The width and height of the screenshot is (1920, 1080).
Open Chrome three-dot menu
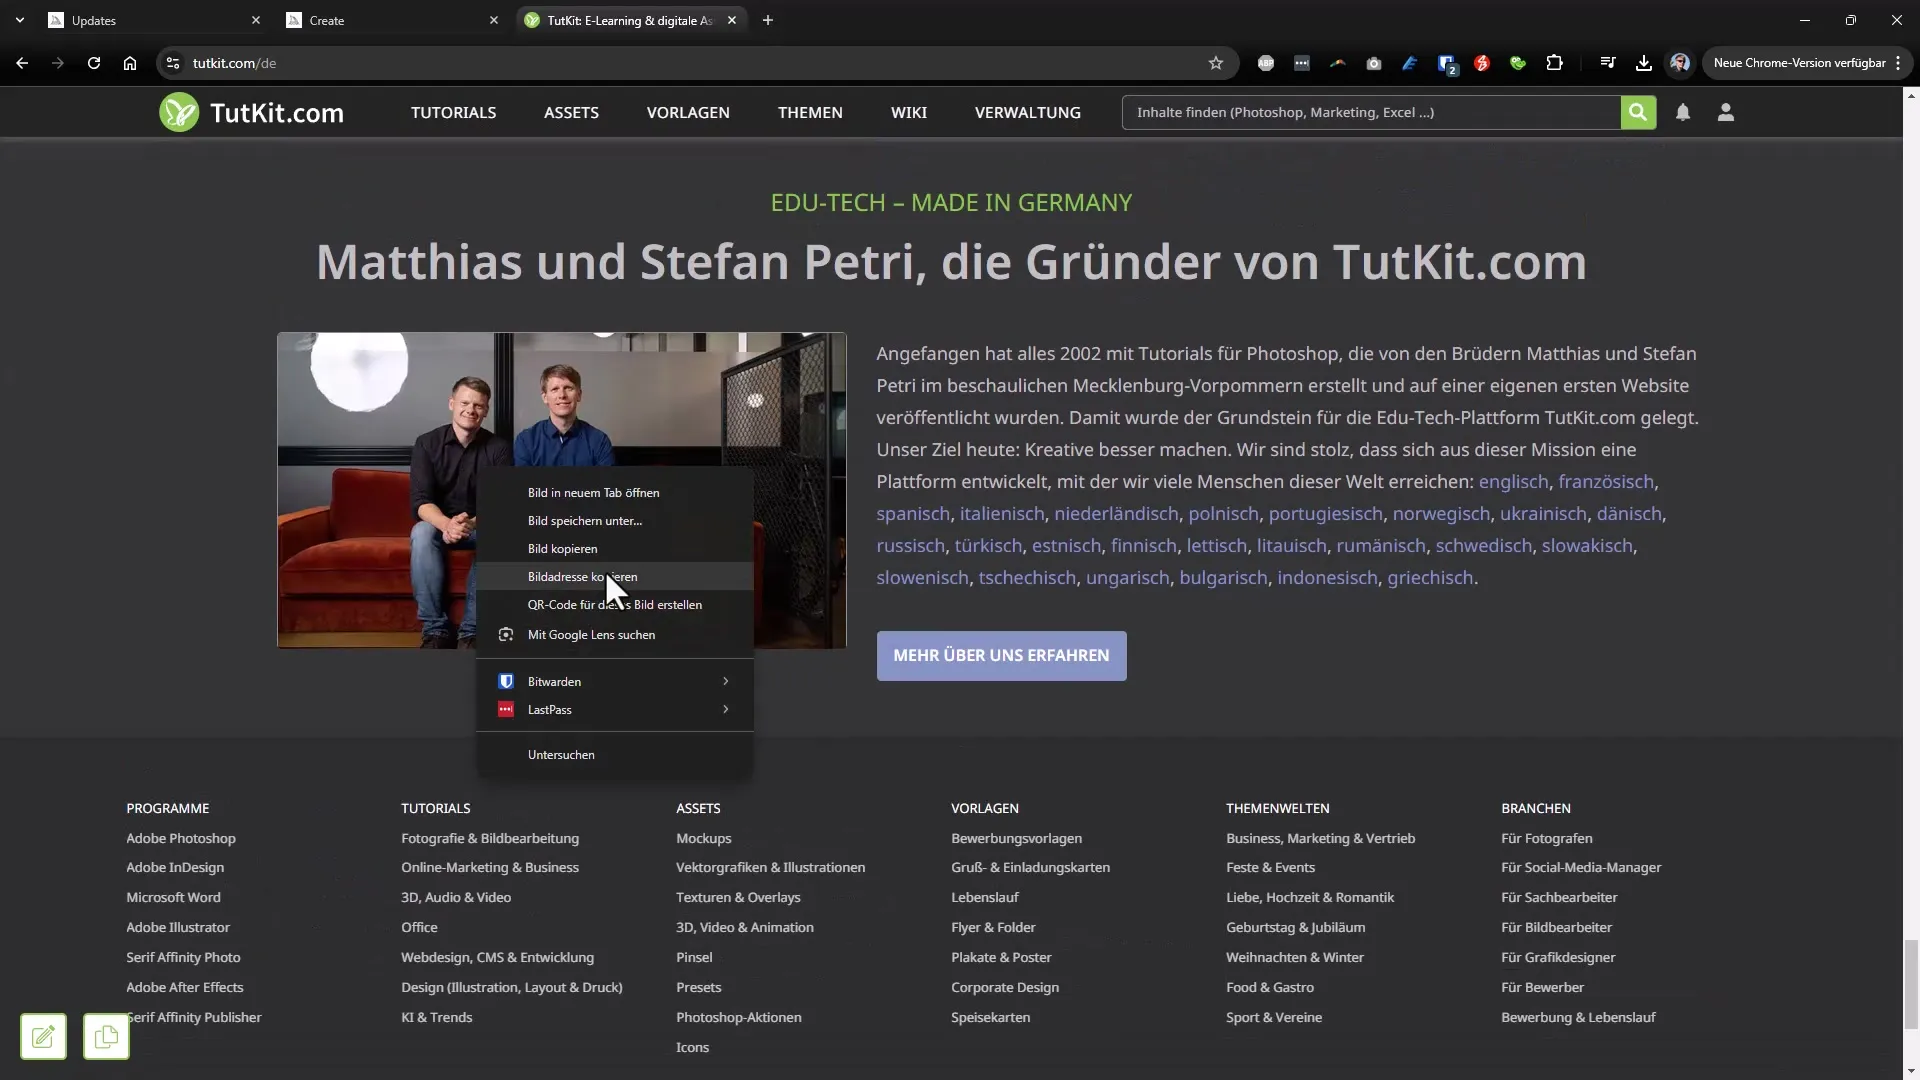[1898, 63]
